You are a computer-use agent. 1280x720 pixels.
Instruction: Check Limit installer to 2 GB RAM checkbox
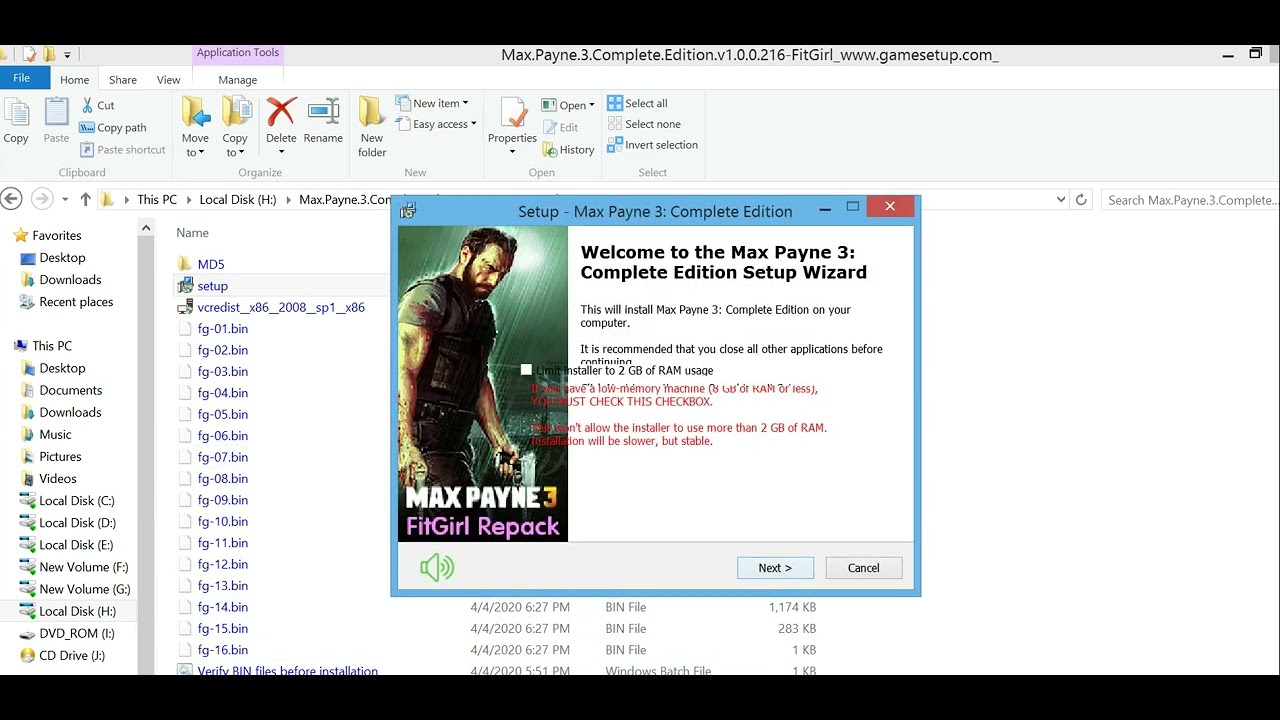pos(527,370)
